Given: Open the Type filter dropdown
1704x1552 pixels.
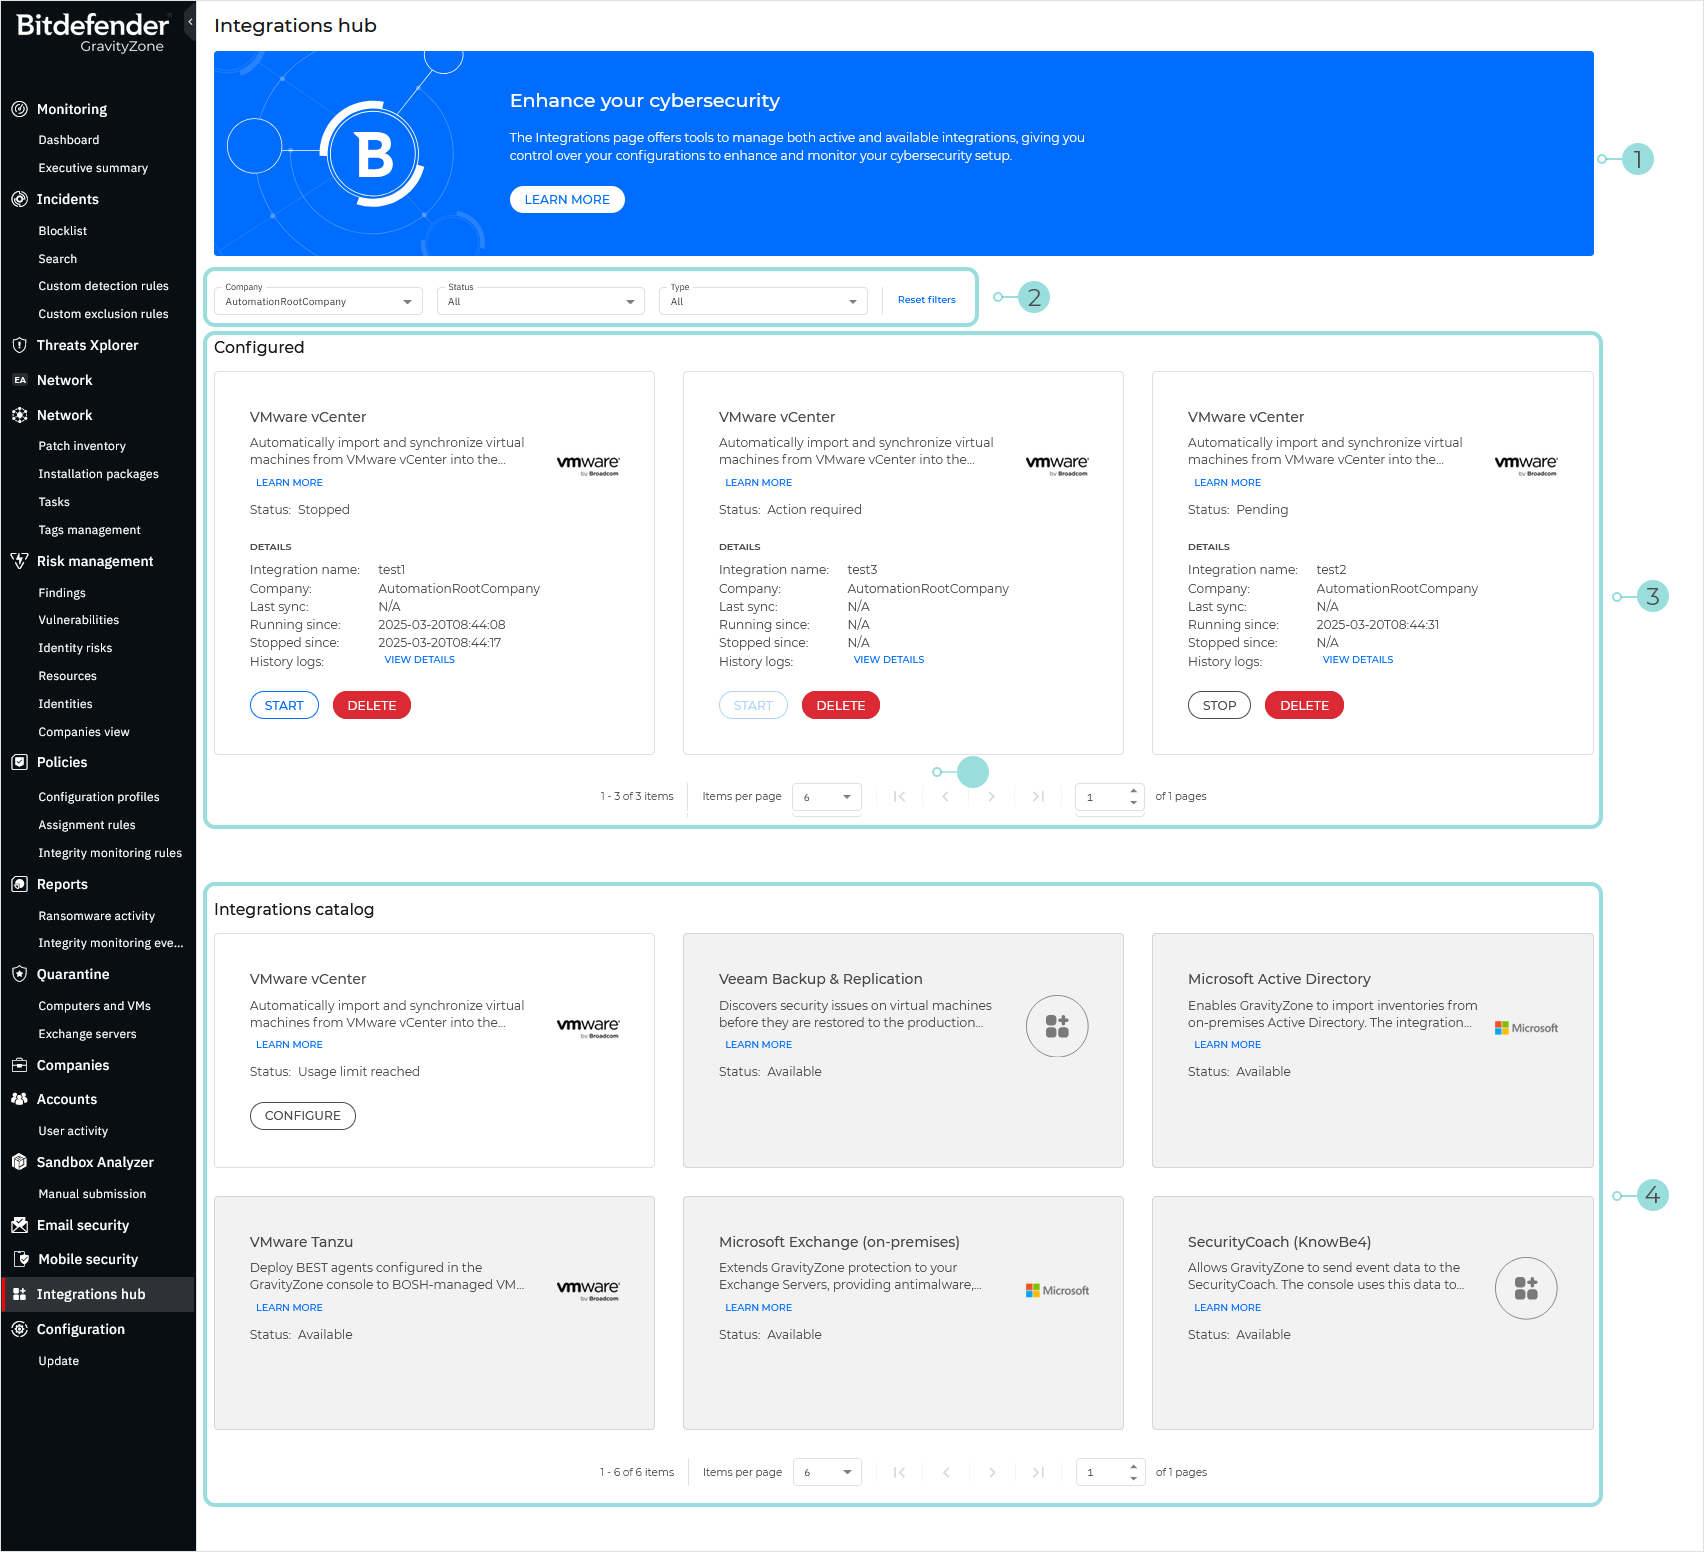Looking at the screenshot, I should click(763, 300).
